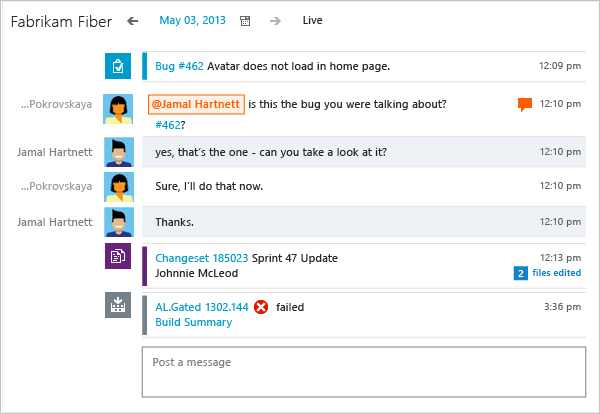The image size is (600, 414).
Task: View the Build Summary link
Action: [193, 322]
